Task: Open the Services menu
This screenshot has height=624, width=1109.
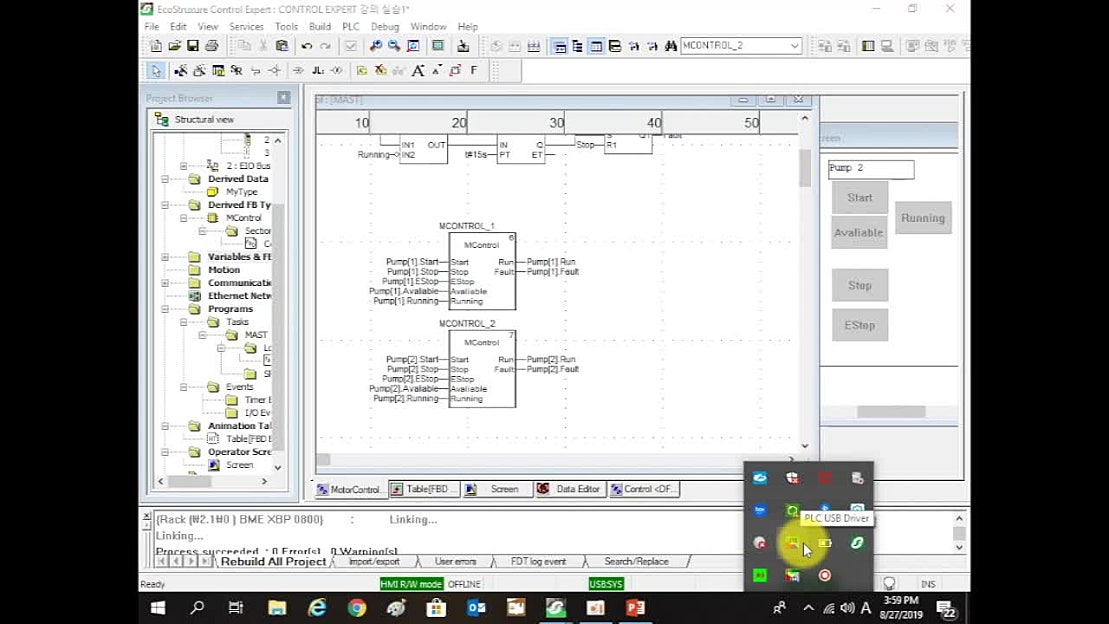Action: click(246, 26)
